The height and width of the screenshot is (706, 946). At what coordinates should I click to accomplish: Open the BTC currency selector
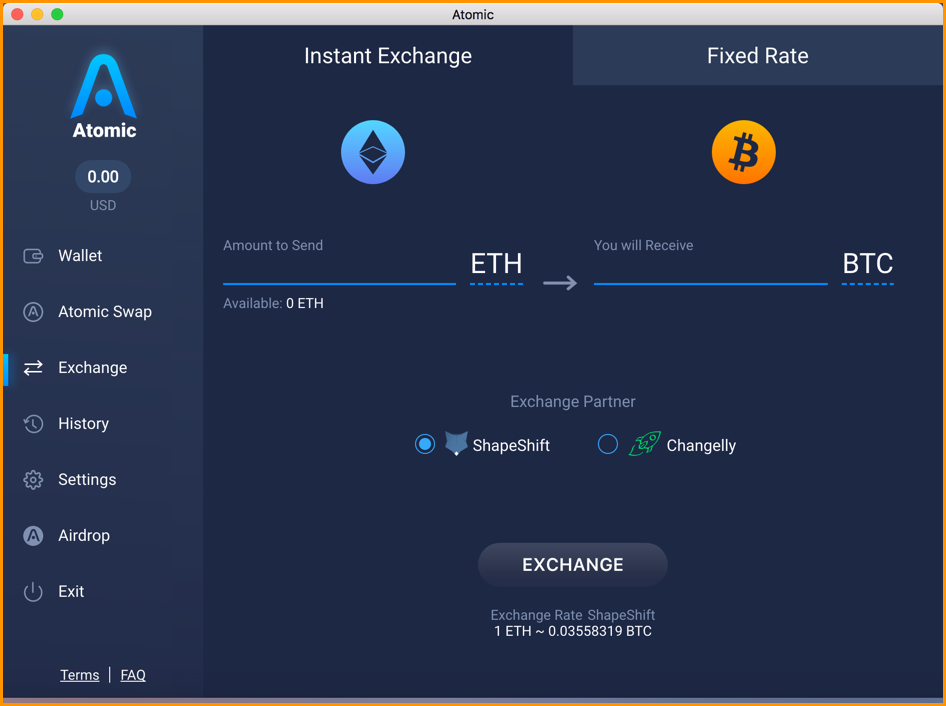coord(868,265)
